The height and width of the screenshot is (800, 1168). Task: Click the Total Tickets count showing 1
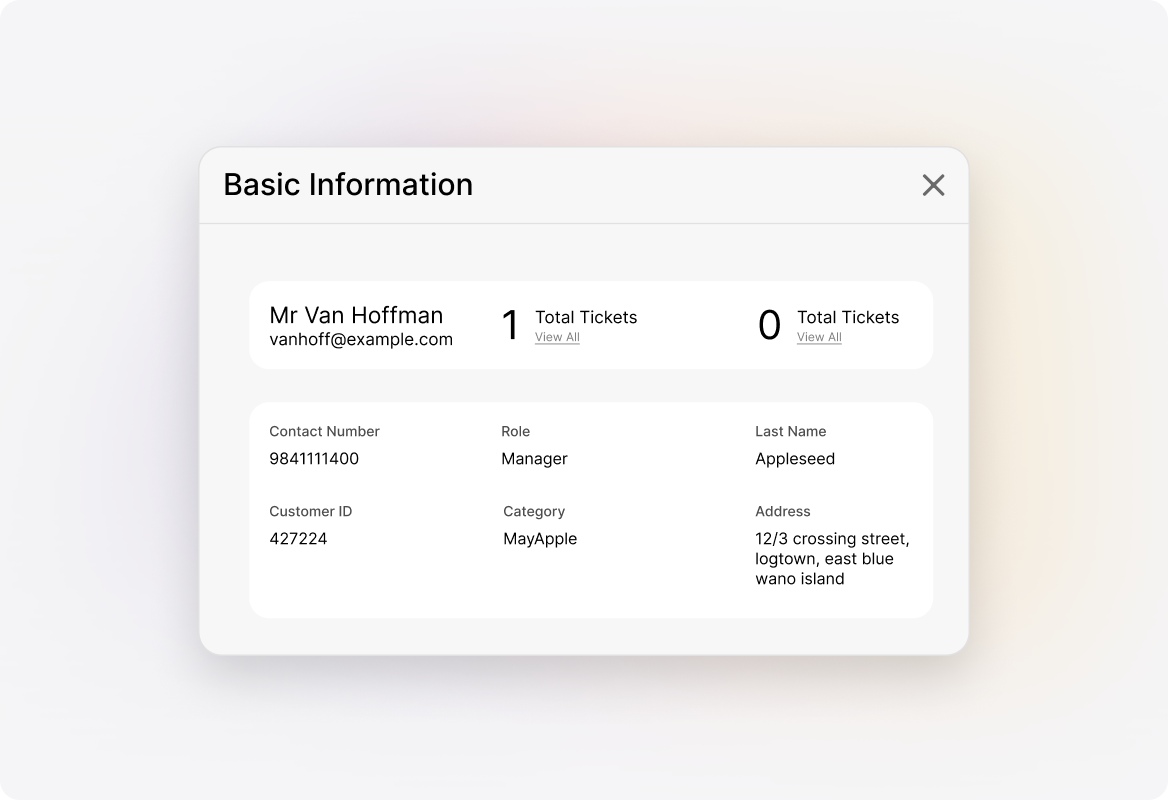tap(510, 324)
